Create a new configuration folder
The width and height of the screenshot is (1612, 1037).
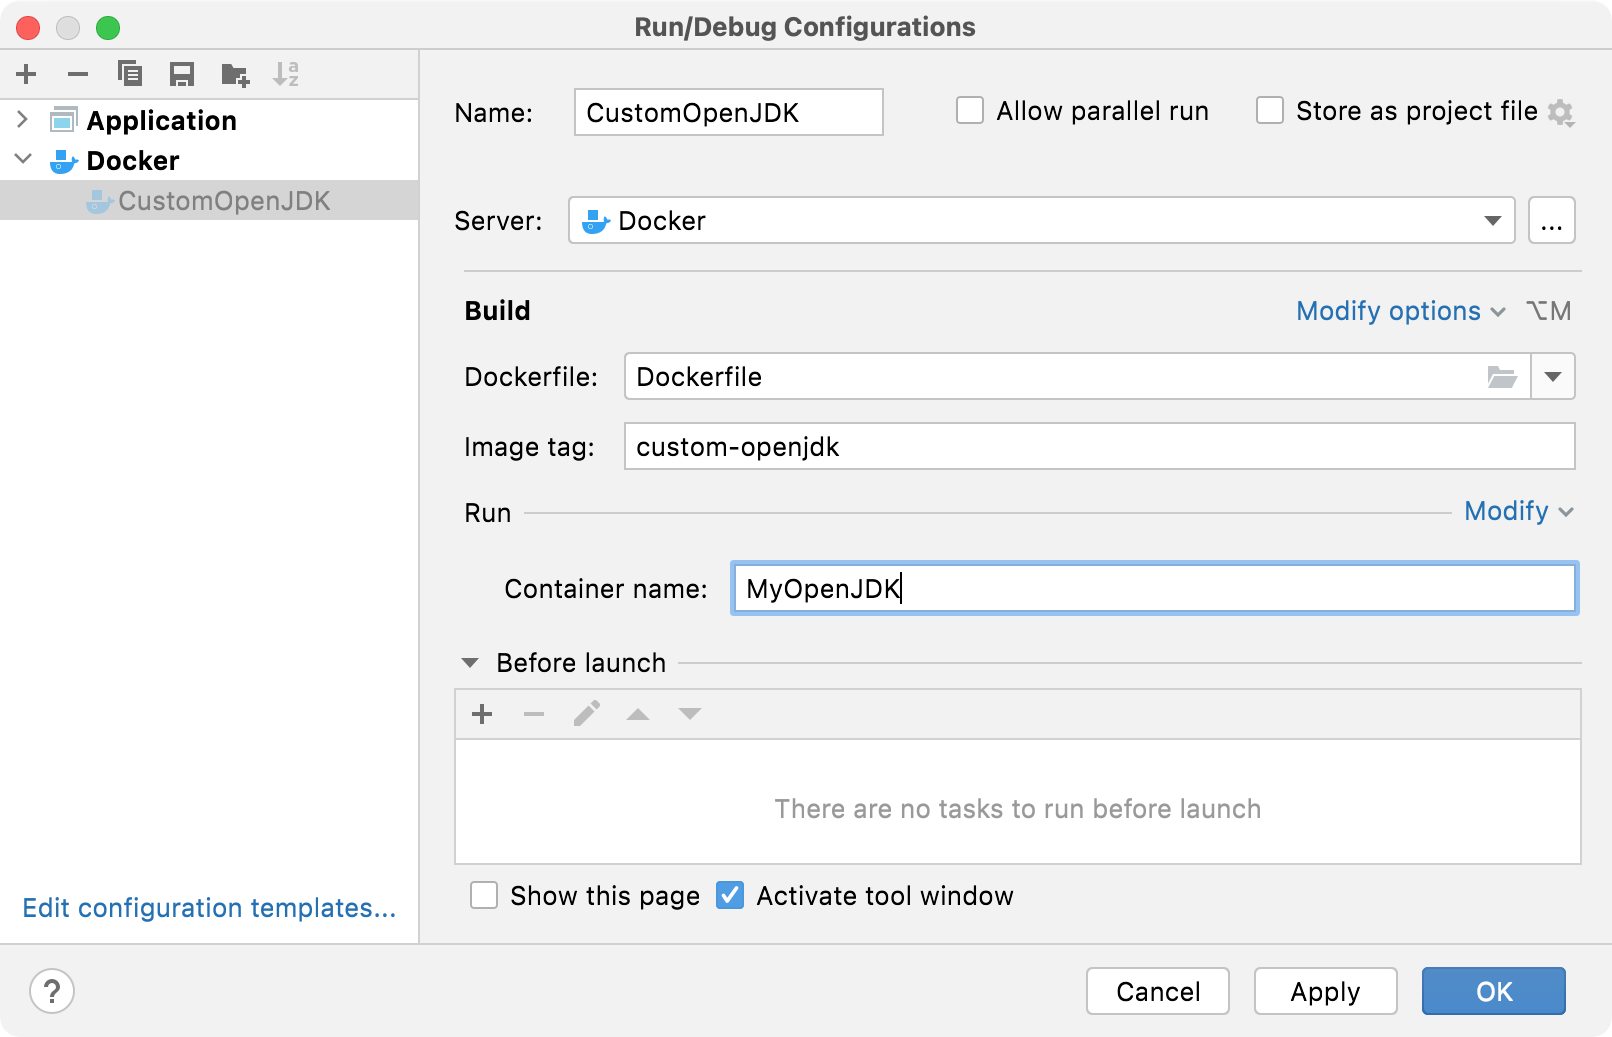pos(235,74)
